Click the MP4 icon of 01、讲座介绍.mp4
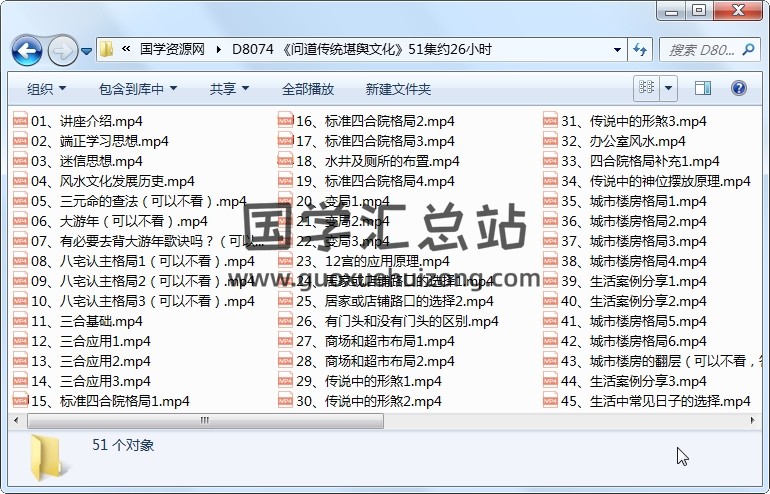 point(20,121)
